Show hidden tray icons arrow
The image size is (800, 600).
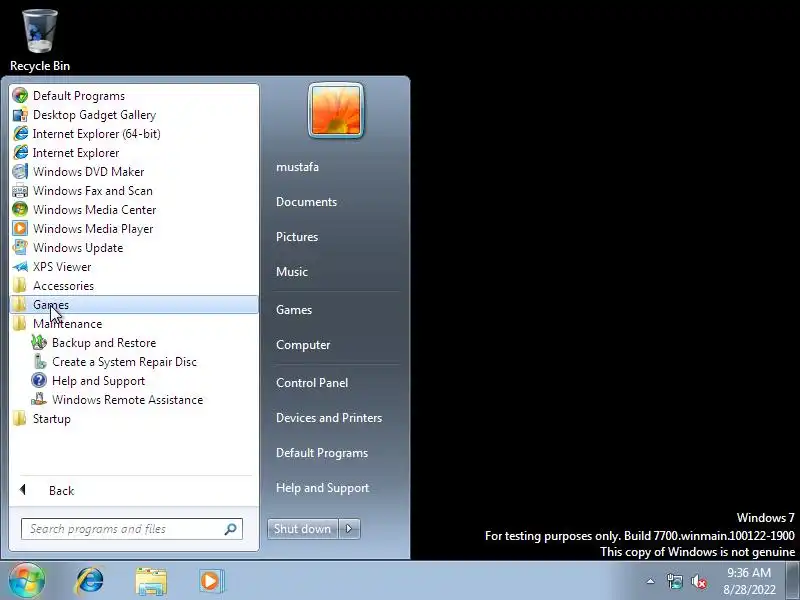(651, 581)
